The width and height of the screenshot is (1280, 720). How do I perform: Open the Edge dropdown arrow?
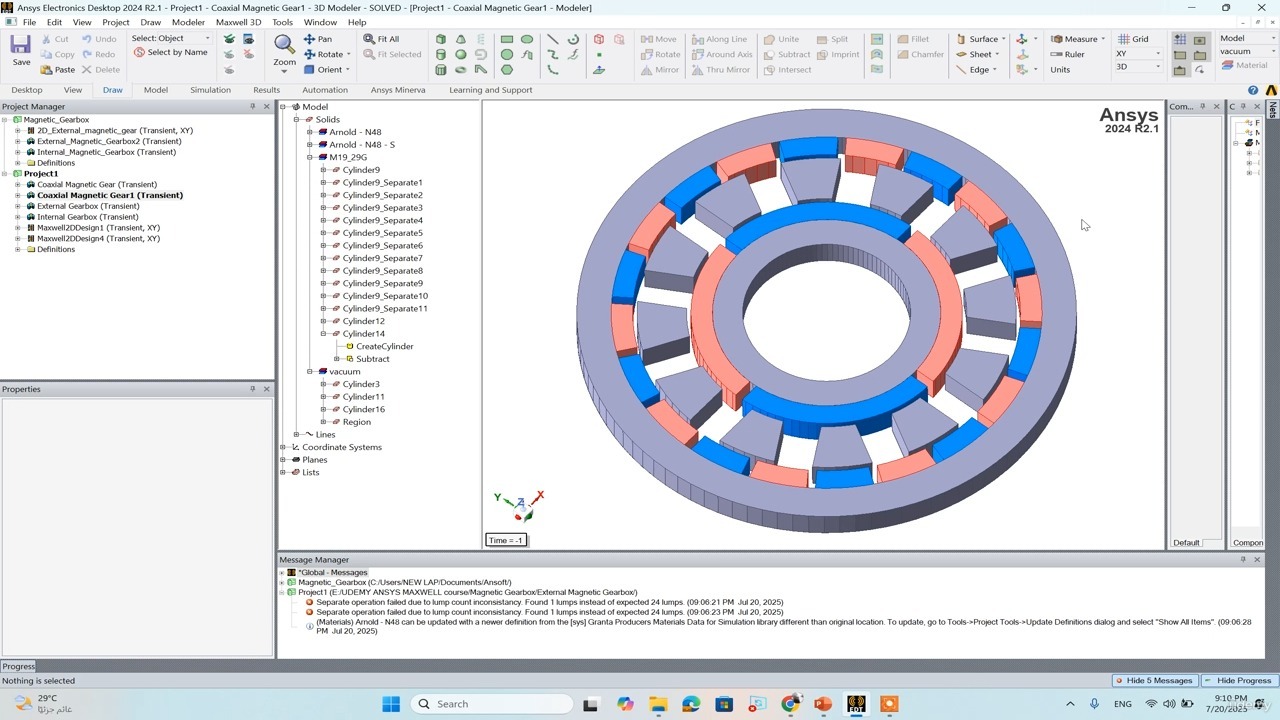[x=995, y=70]
